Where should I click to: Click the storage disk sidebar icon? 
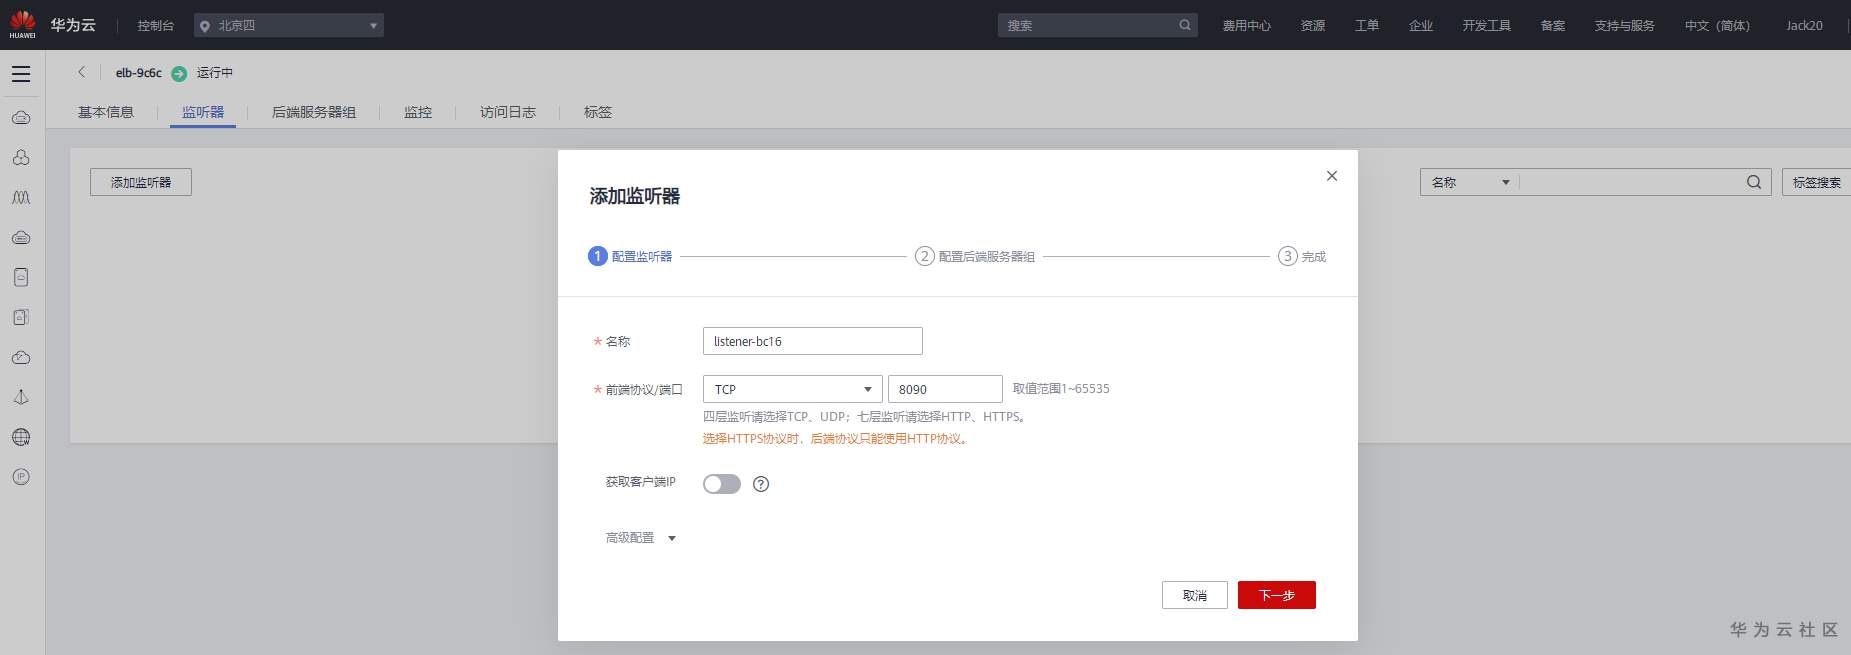click(x=21, y=277)
